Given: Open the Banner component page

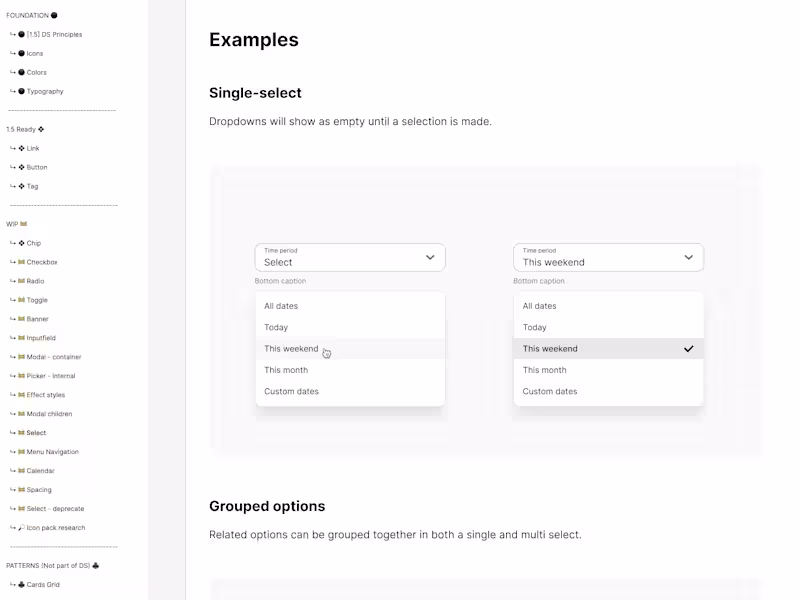Looking at the screenshot, I should point(39,319).
